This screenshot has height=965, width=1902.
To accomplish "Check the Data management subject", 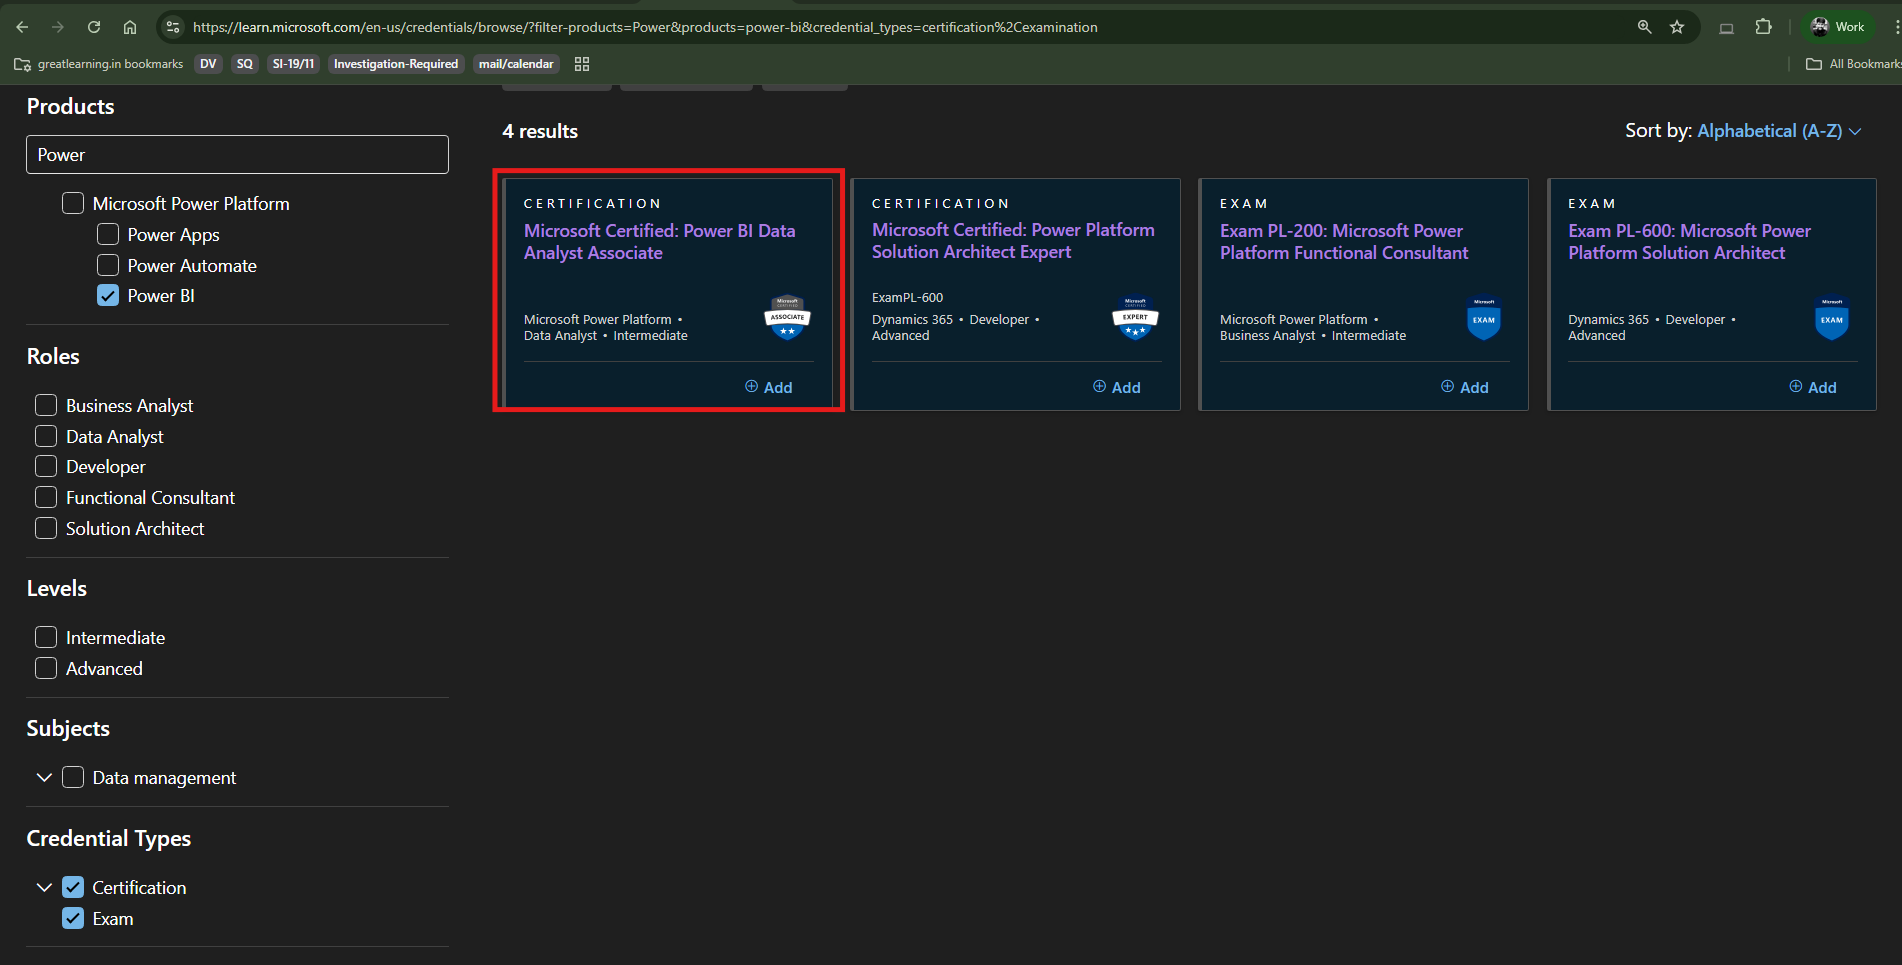I will pyautogui.click(x=73, y=777).
